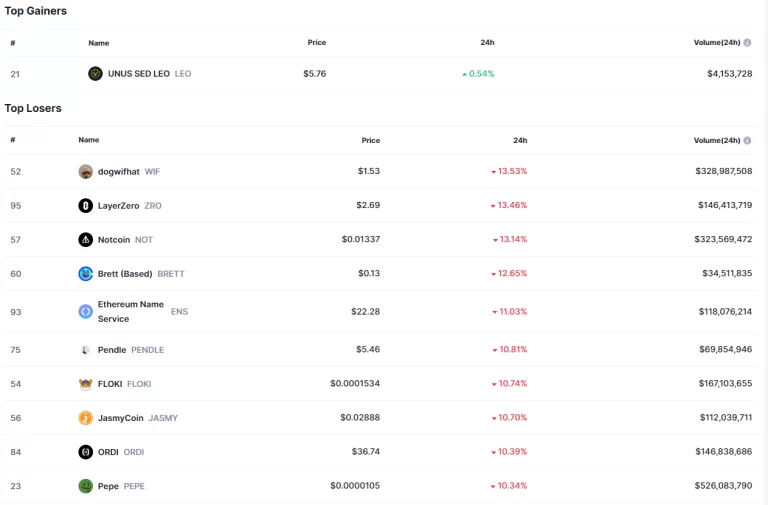Viewport: 768px width, 505px height.
Task: Click the Ethereum Name Service icon
Action: pos(86,312)
